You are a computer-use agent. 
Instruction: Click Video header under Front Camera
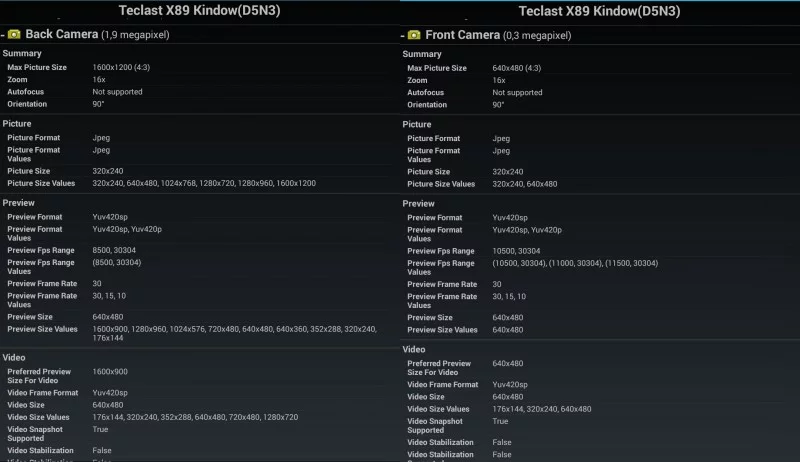click(413, 350)
